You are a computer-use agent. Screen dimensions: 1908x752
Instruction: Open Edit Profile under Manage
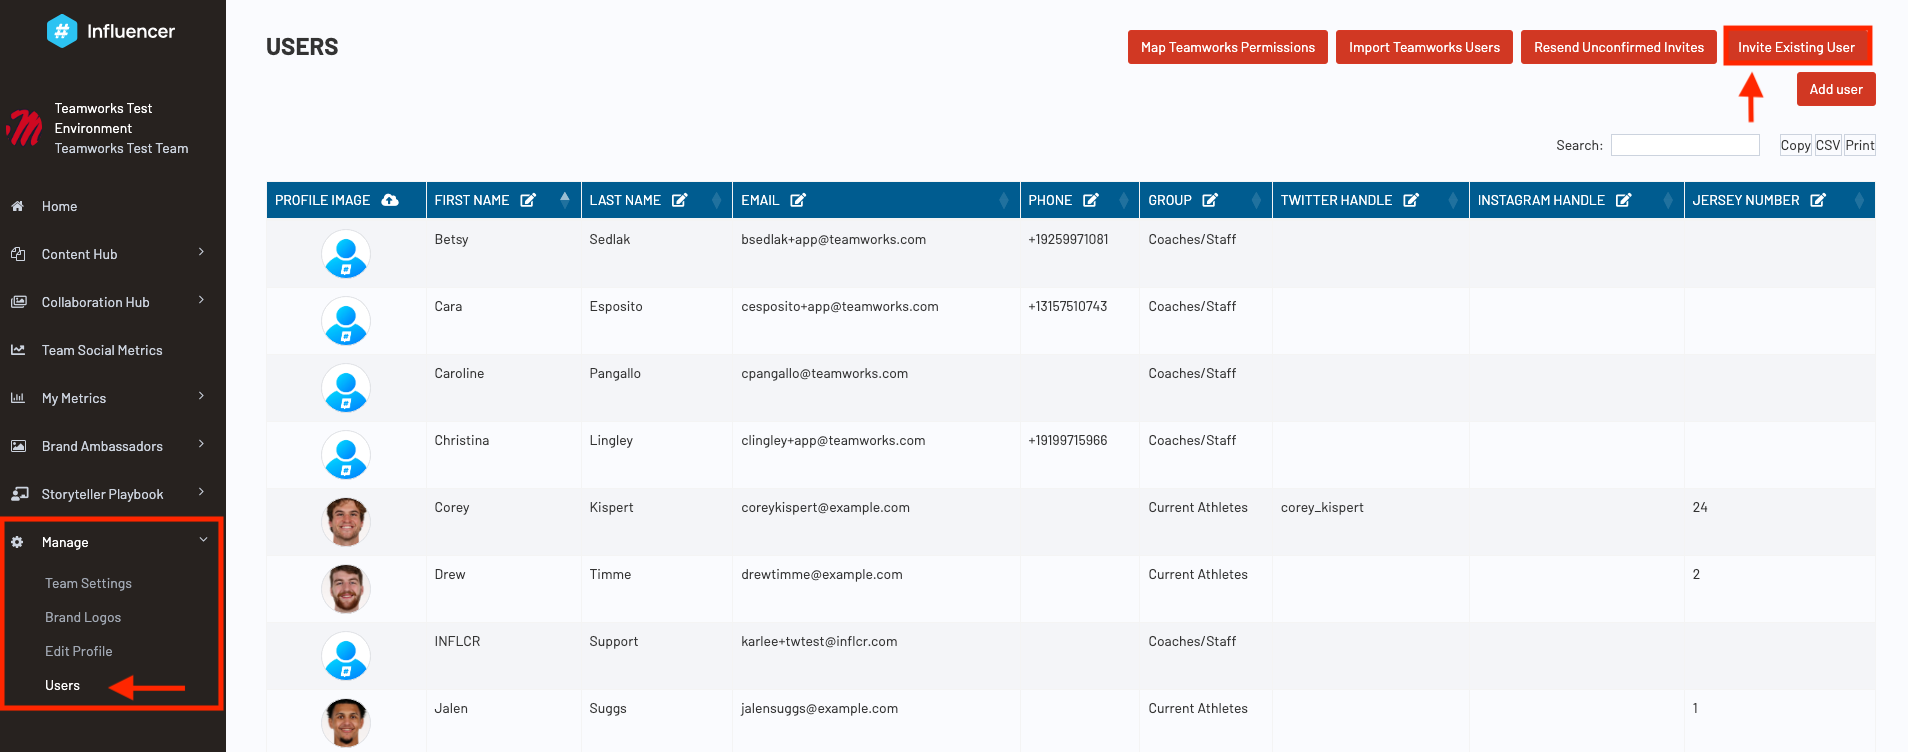[79, 651]
